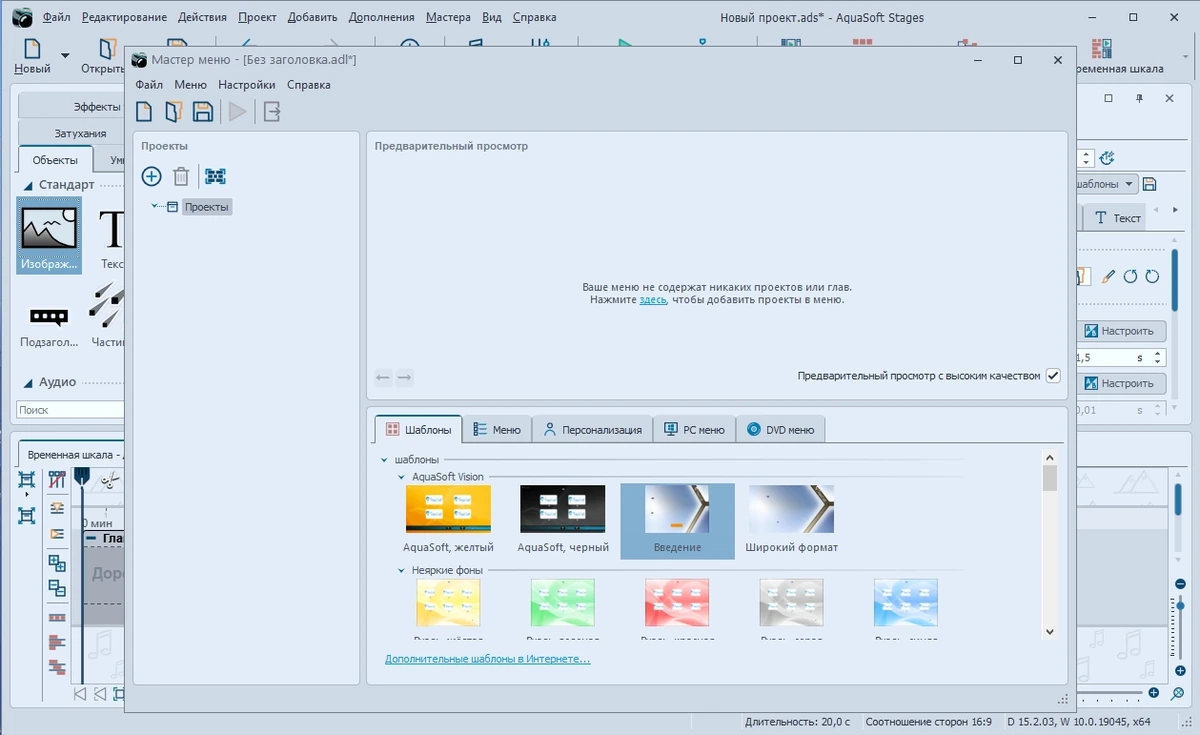Image resolution: width=1200 pixels, height=735 pixels.
Task: Collapse the AquaSoft Vision template group
Action: [x=402, y=477]
